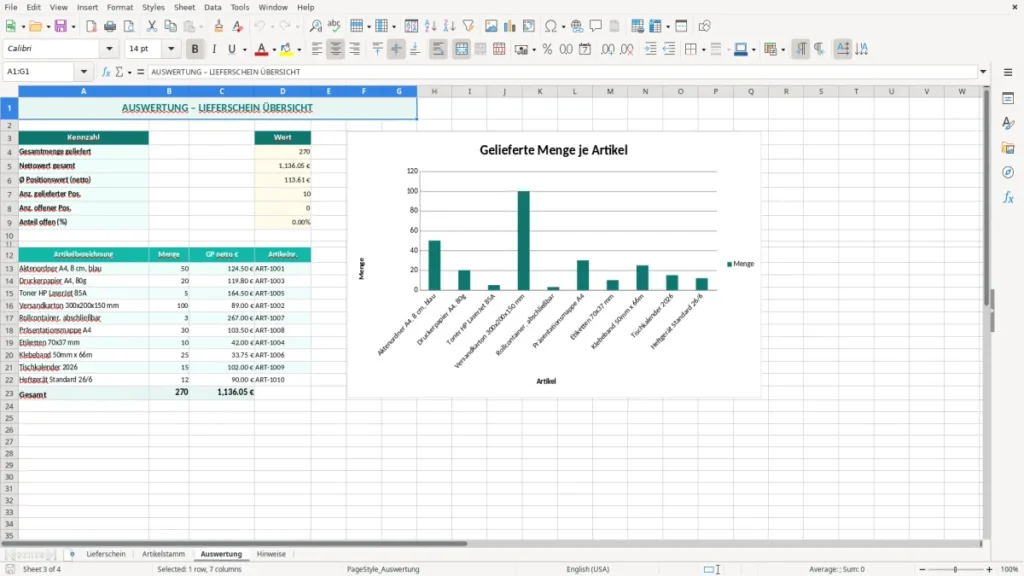Click Sort Descending icon
The width and height of the screenshot is (1024, 576).
click(449, 26)
